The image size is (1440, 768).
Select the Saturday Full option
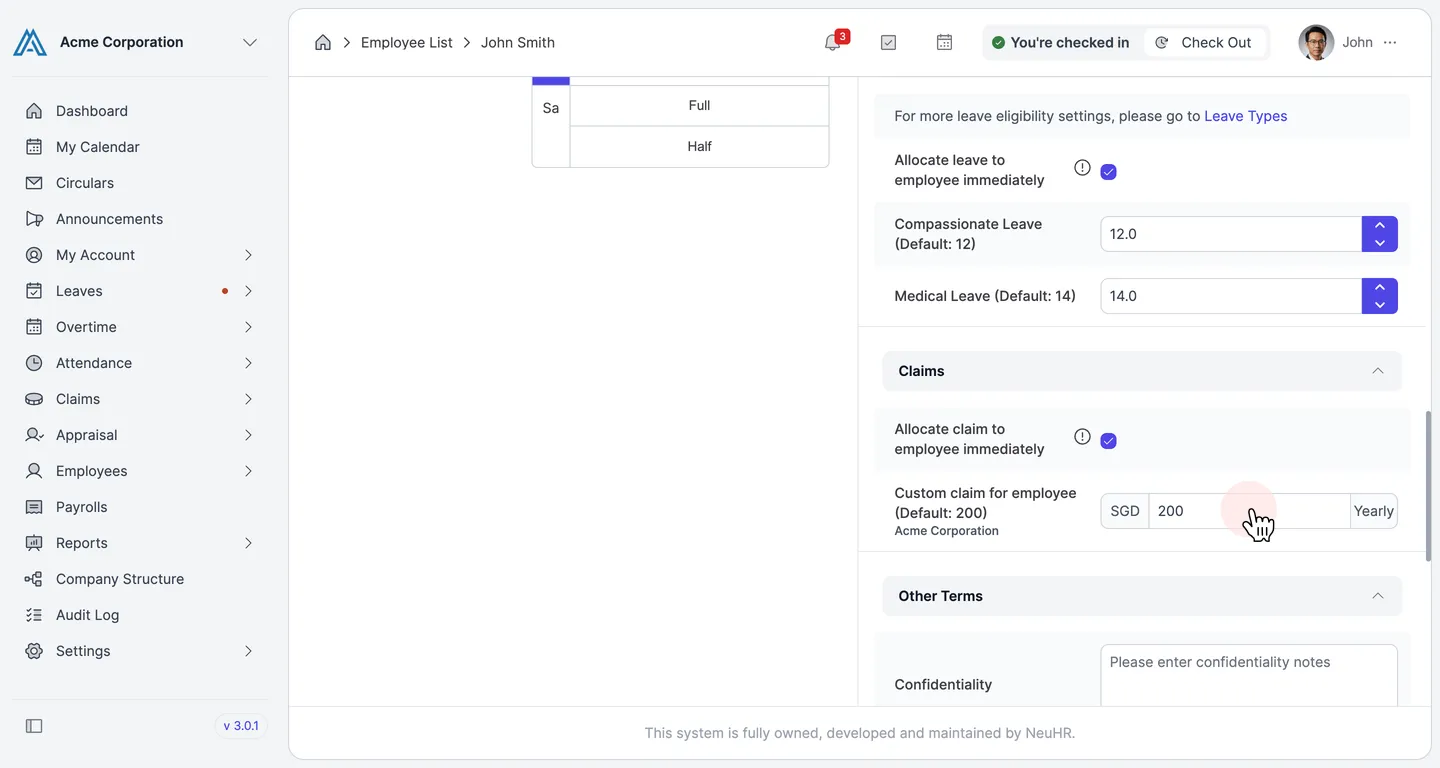pos(699,106)
